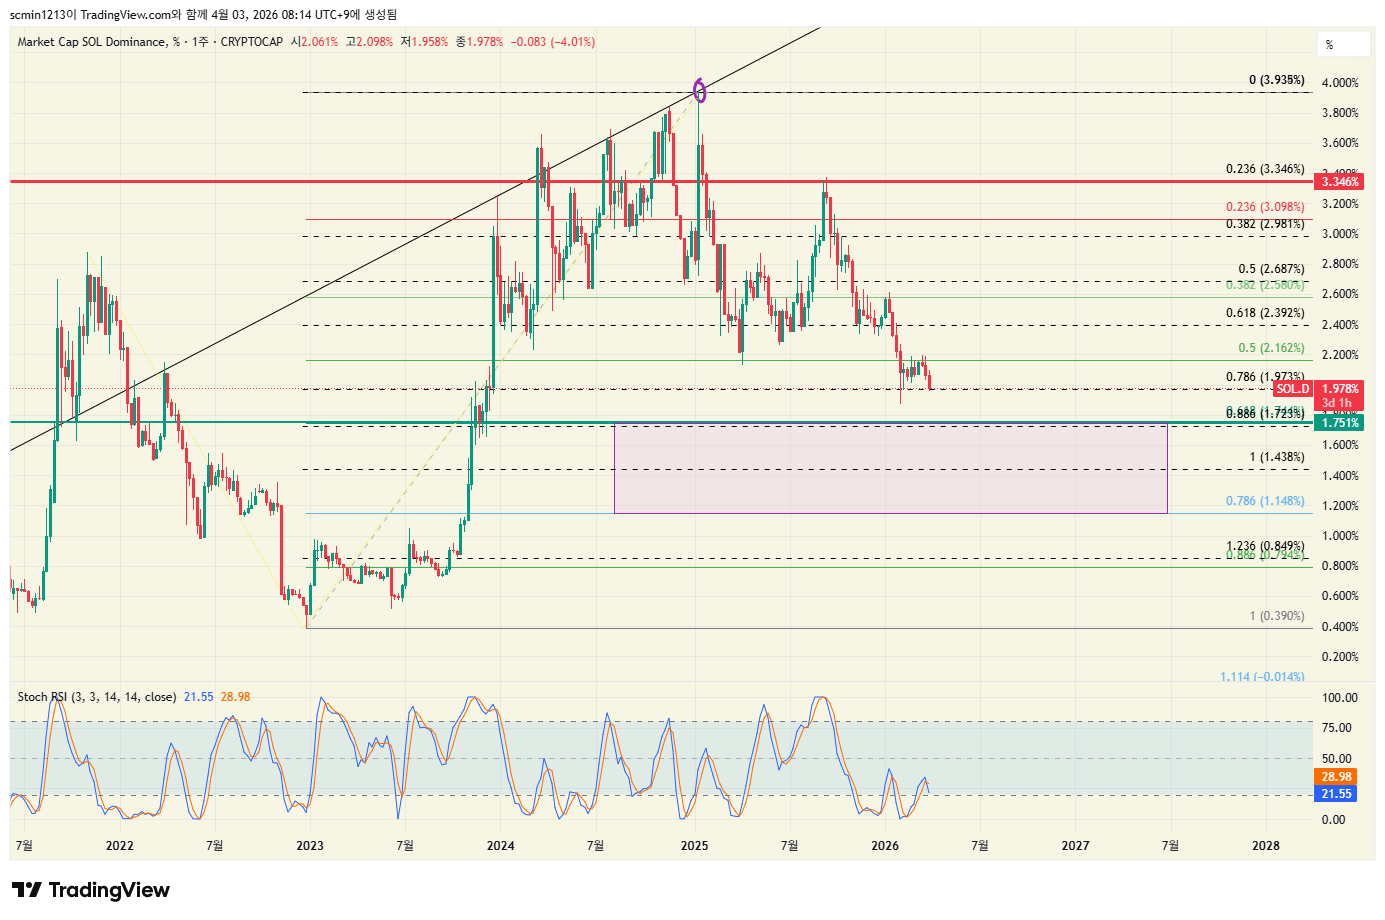
Task: Select the Fibonacci 0.618 (2.392%) level label
Action: click(x=1265, y=313)
